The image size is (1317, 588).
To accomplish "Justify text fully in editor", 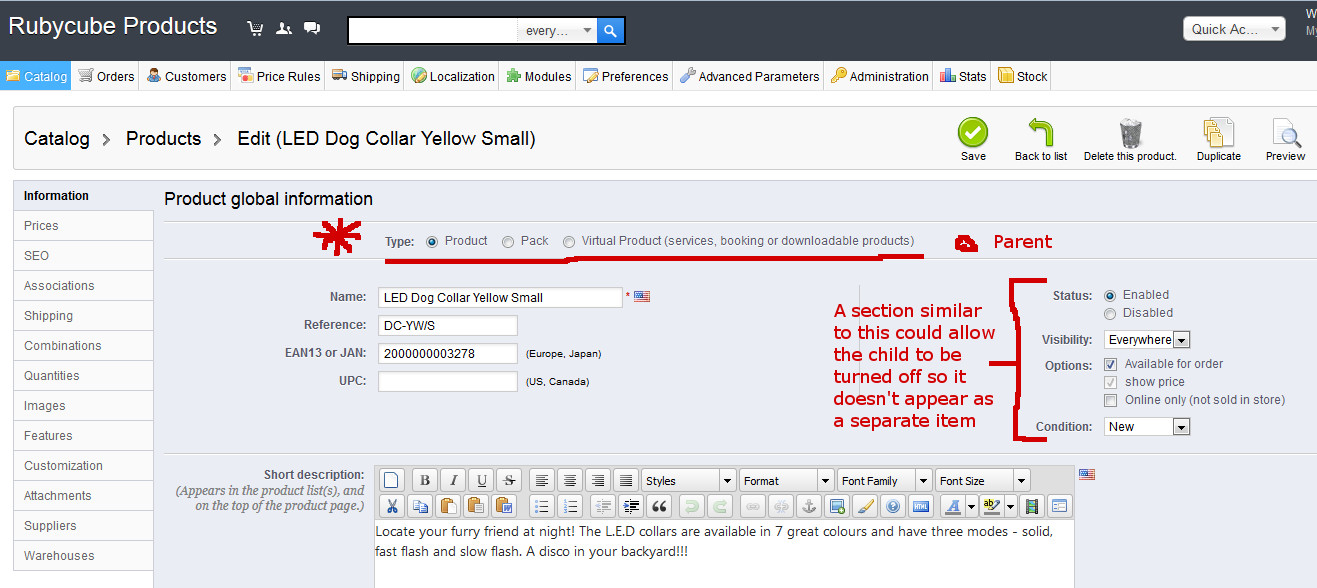I will (625, 480).
